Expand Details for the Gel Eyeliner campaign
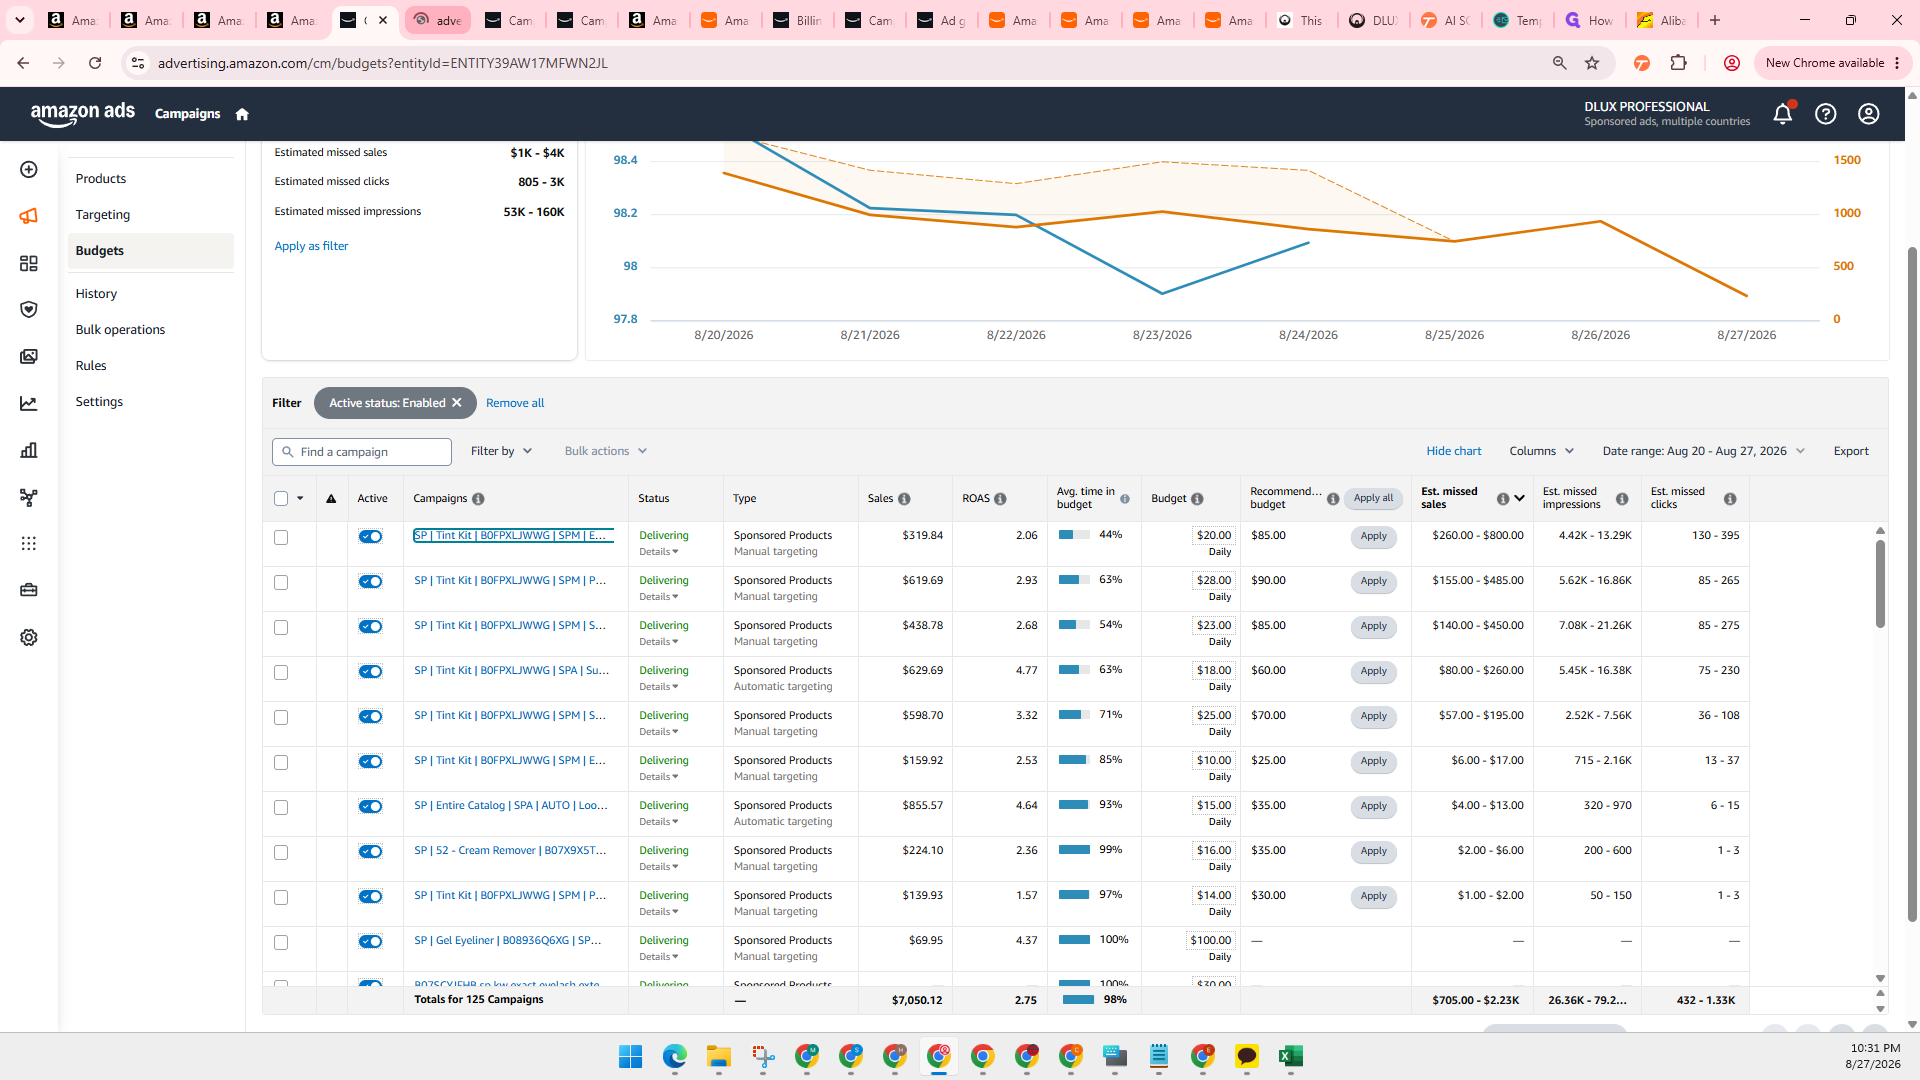This screenshot has height=1080, width=1920. click(659, 957)
